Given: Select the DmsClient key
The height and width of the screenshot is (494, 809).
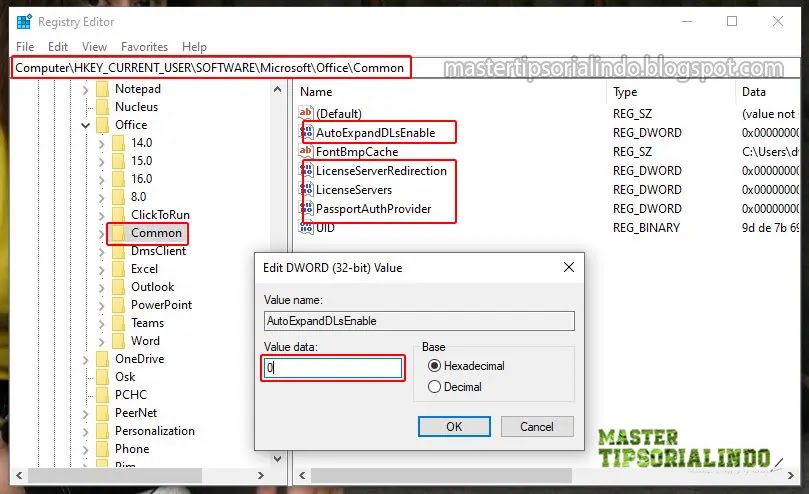Looking at the screenshot, I should pos(158,251).
